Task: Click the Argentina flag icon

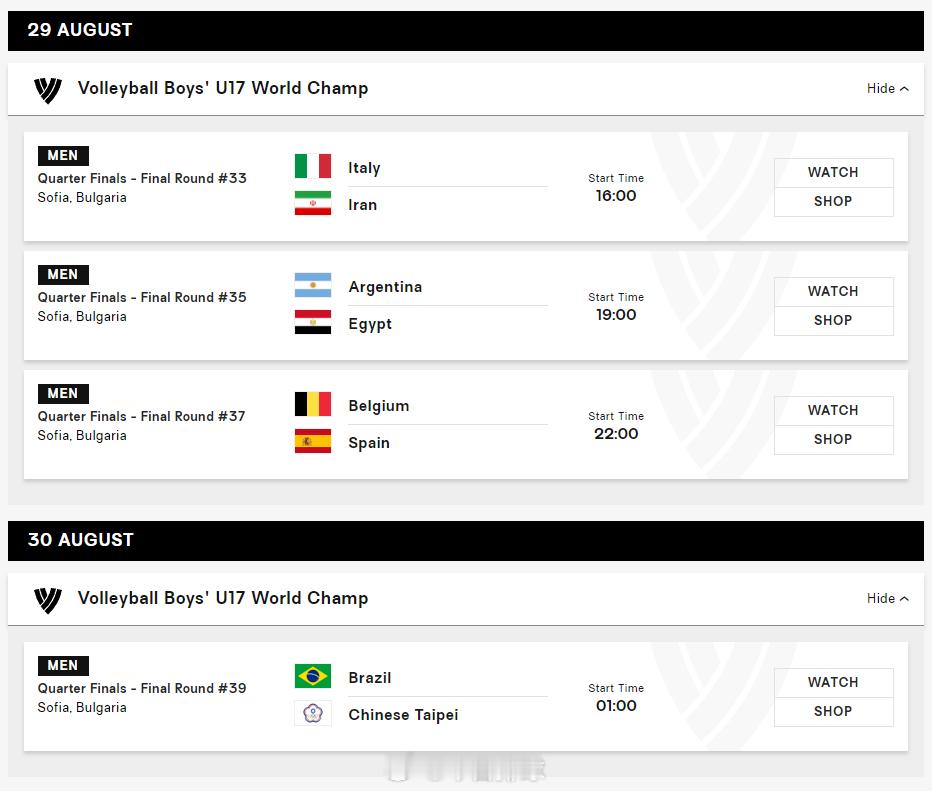Action: pyautogui.click(x=313, y=285)
